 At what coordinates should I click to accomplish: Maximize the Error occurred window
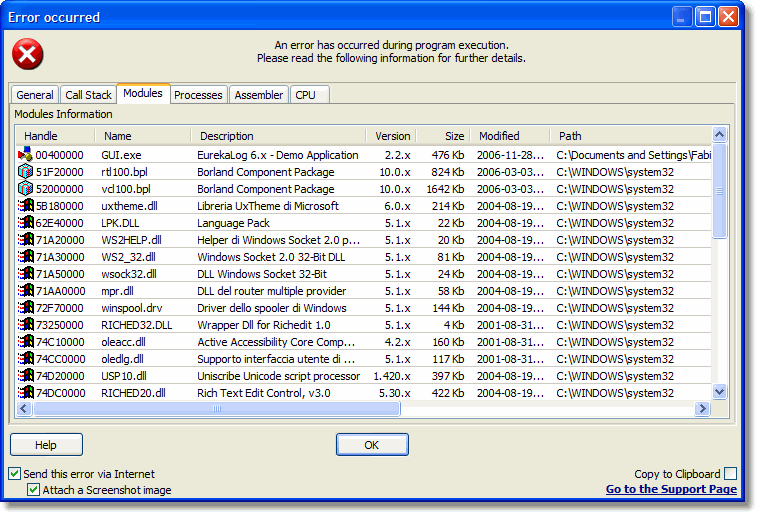(705, 17)
